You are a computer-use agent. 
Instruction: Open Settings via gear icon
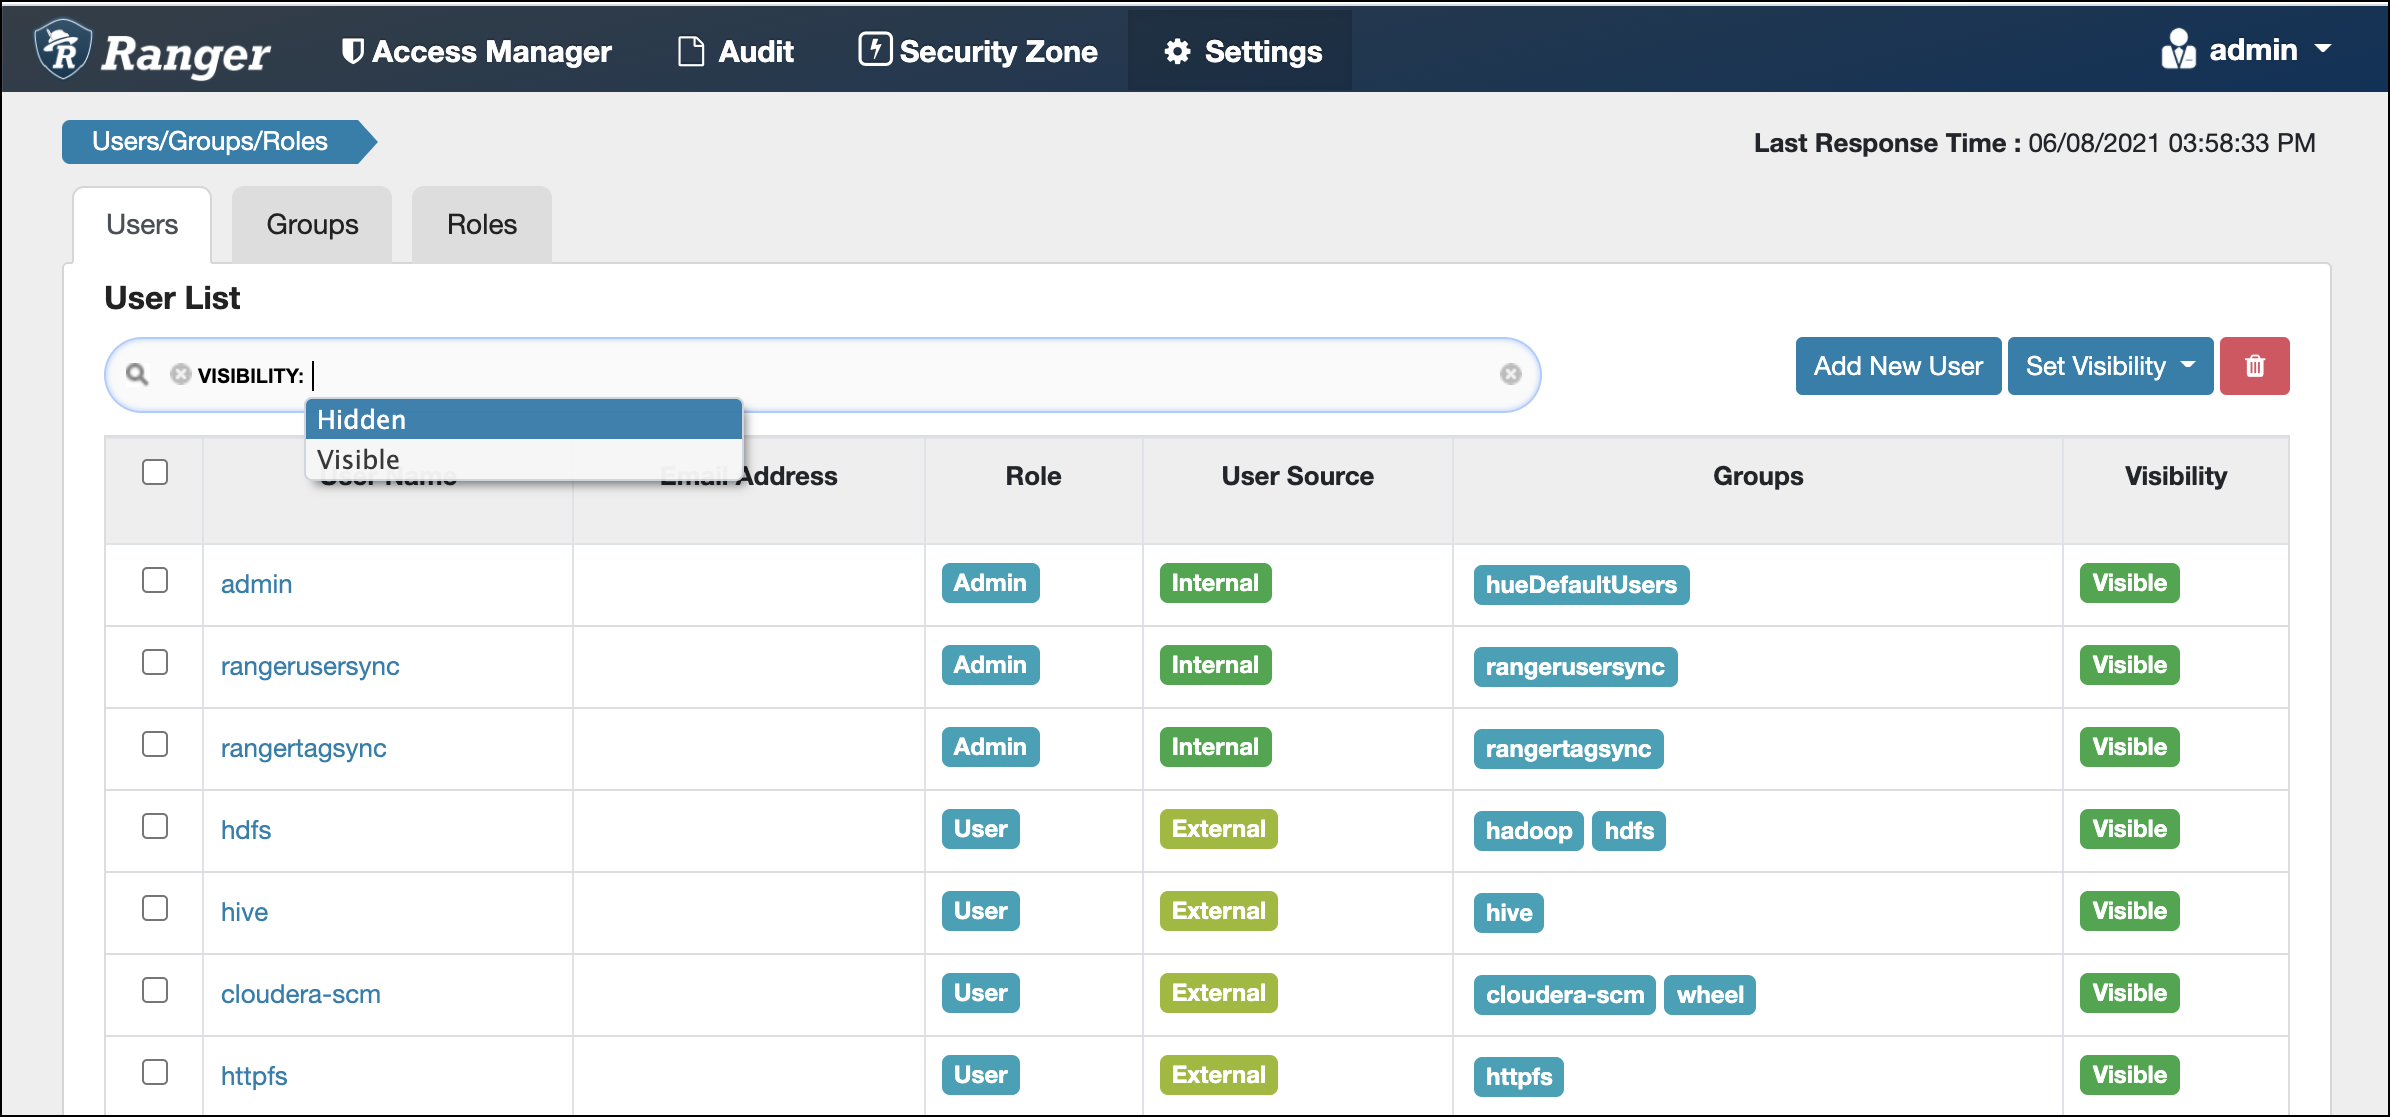click(x=1177, y=51)
